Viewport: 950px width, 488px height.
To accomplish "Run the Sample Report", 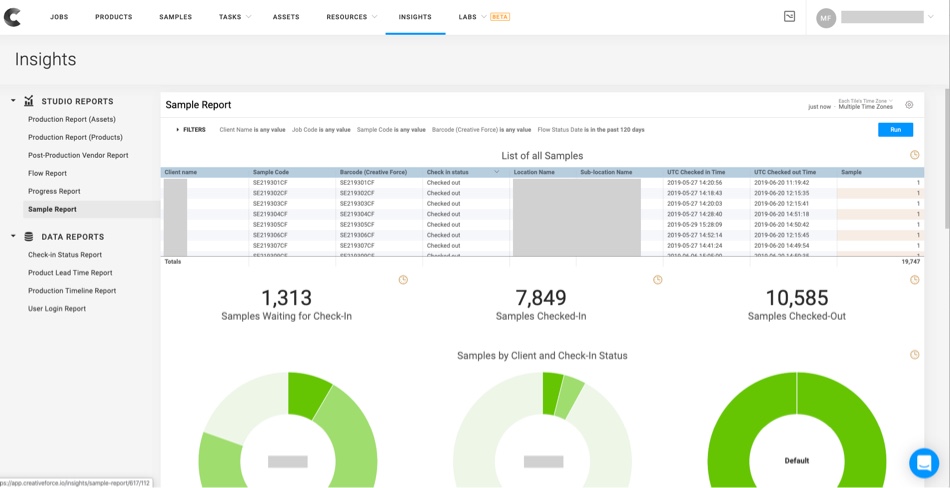I will click(895, 130).
